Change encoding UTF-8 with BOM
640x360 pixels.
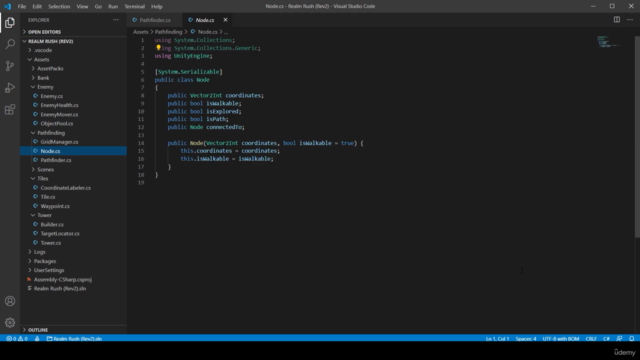click(561, 339)
